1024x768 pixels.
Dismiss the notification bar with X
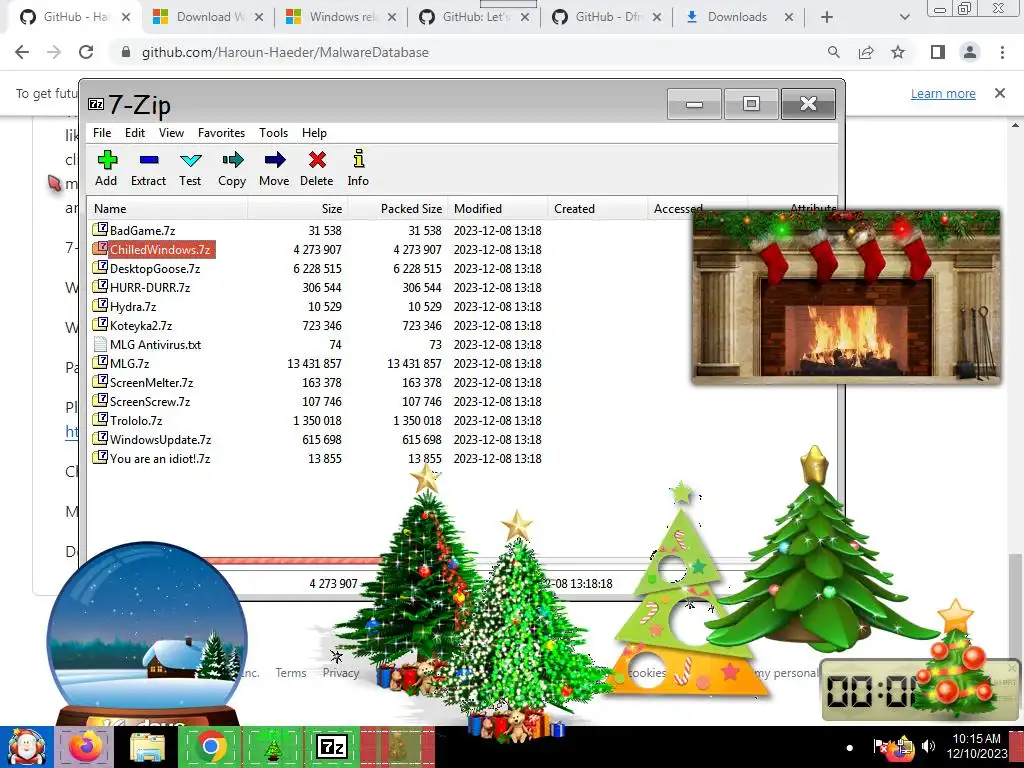(x=1000, y=93)
